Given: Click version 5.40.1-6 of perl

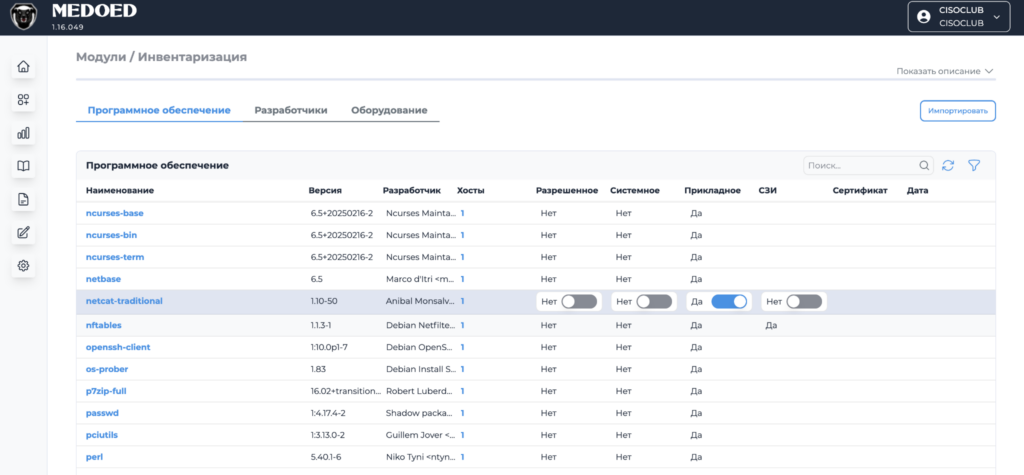Looking at the screenshot, I should tap(327, 457).
